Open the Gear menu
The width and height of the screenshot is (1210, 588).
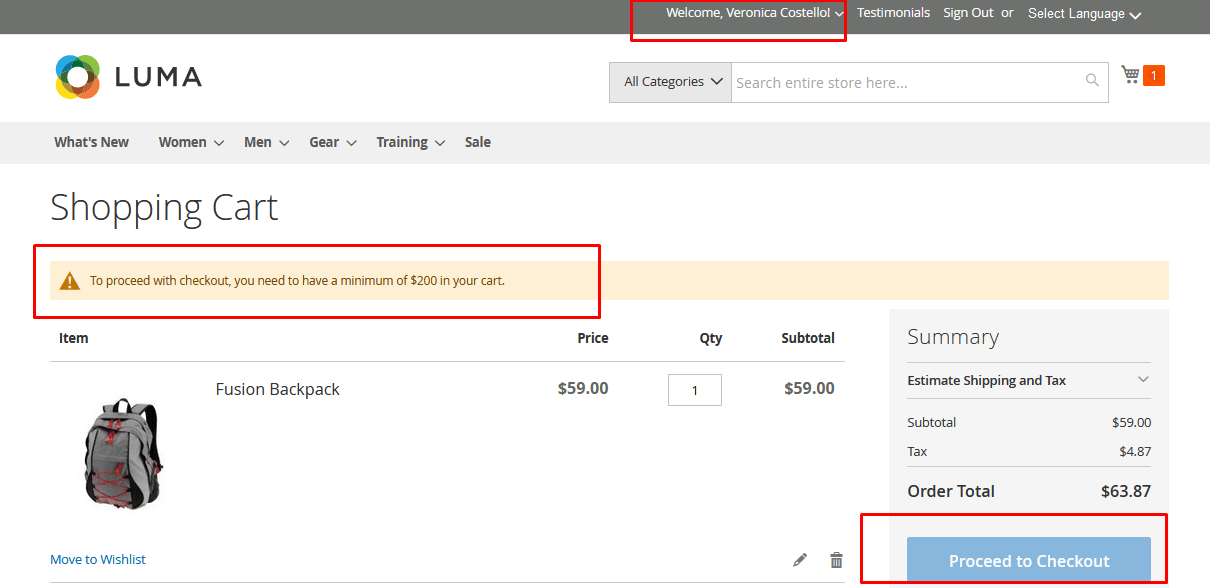coord(325,142)
